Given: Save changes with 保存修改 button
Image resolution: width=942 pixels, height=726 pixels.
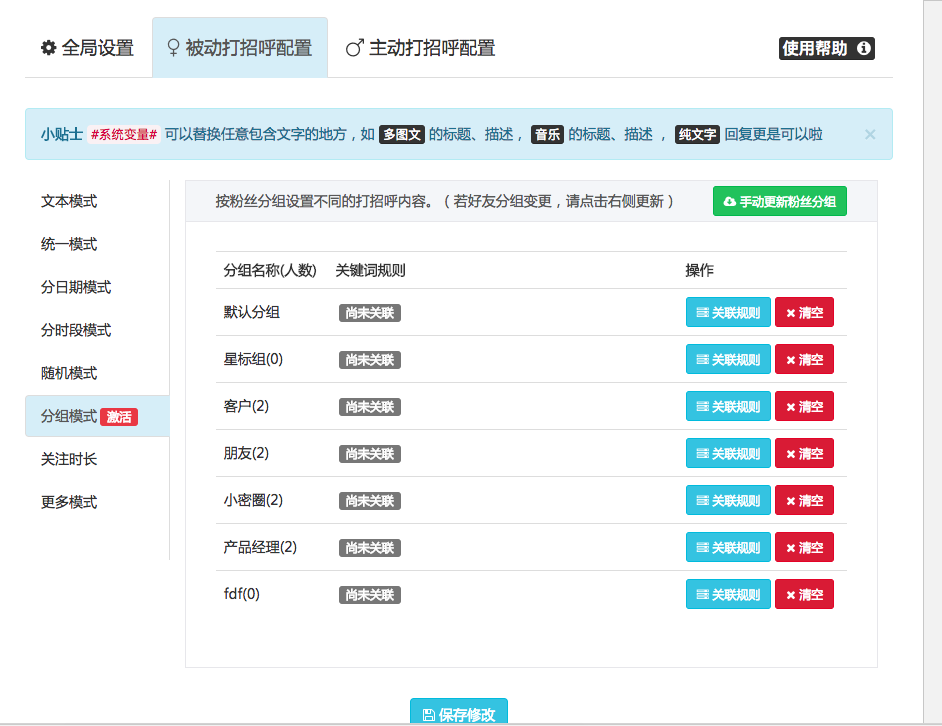Looking at the screenshot, I should pyautogui.click(x=459, y=712).
